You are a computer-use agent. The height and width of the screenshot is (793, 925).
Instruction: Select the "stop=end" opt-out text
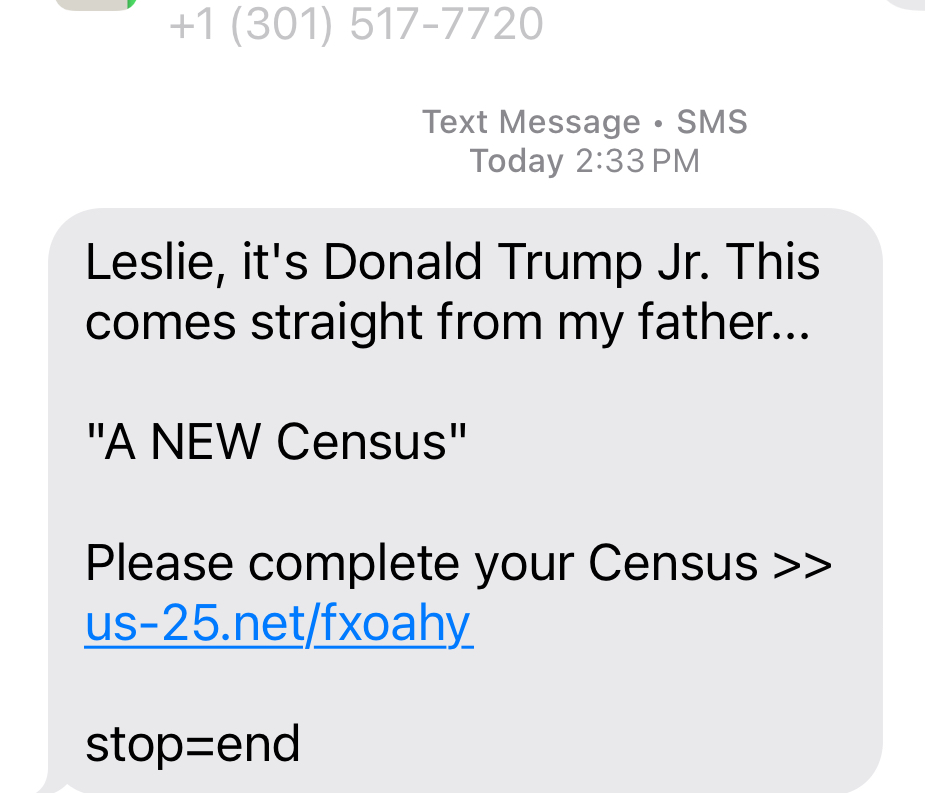(193, 745)
